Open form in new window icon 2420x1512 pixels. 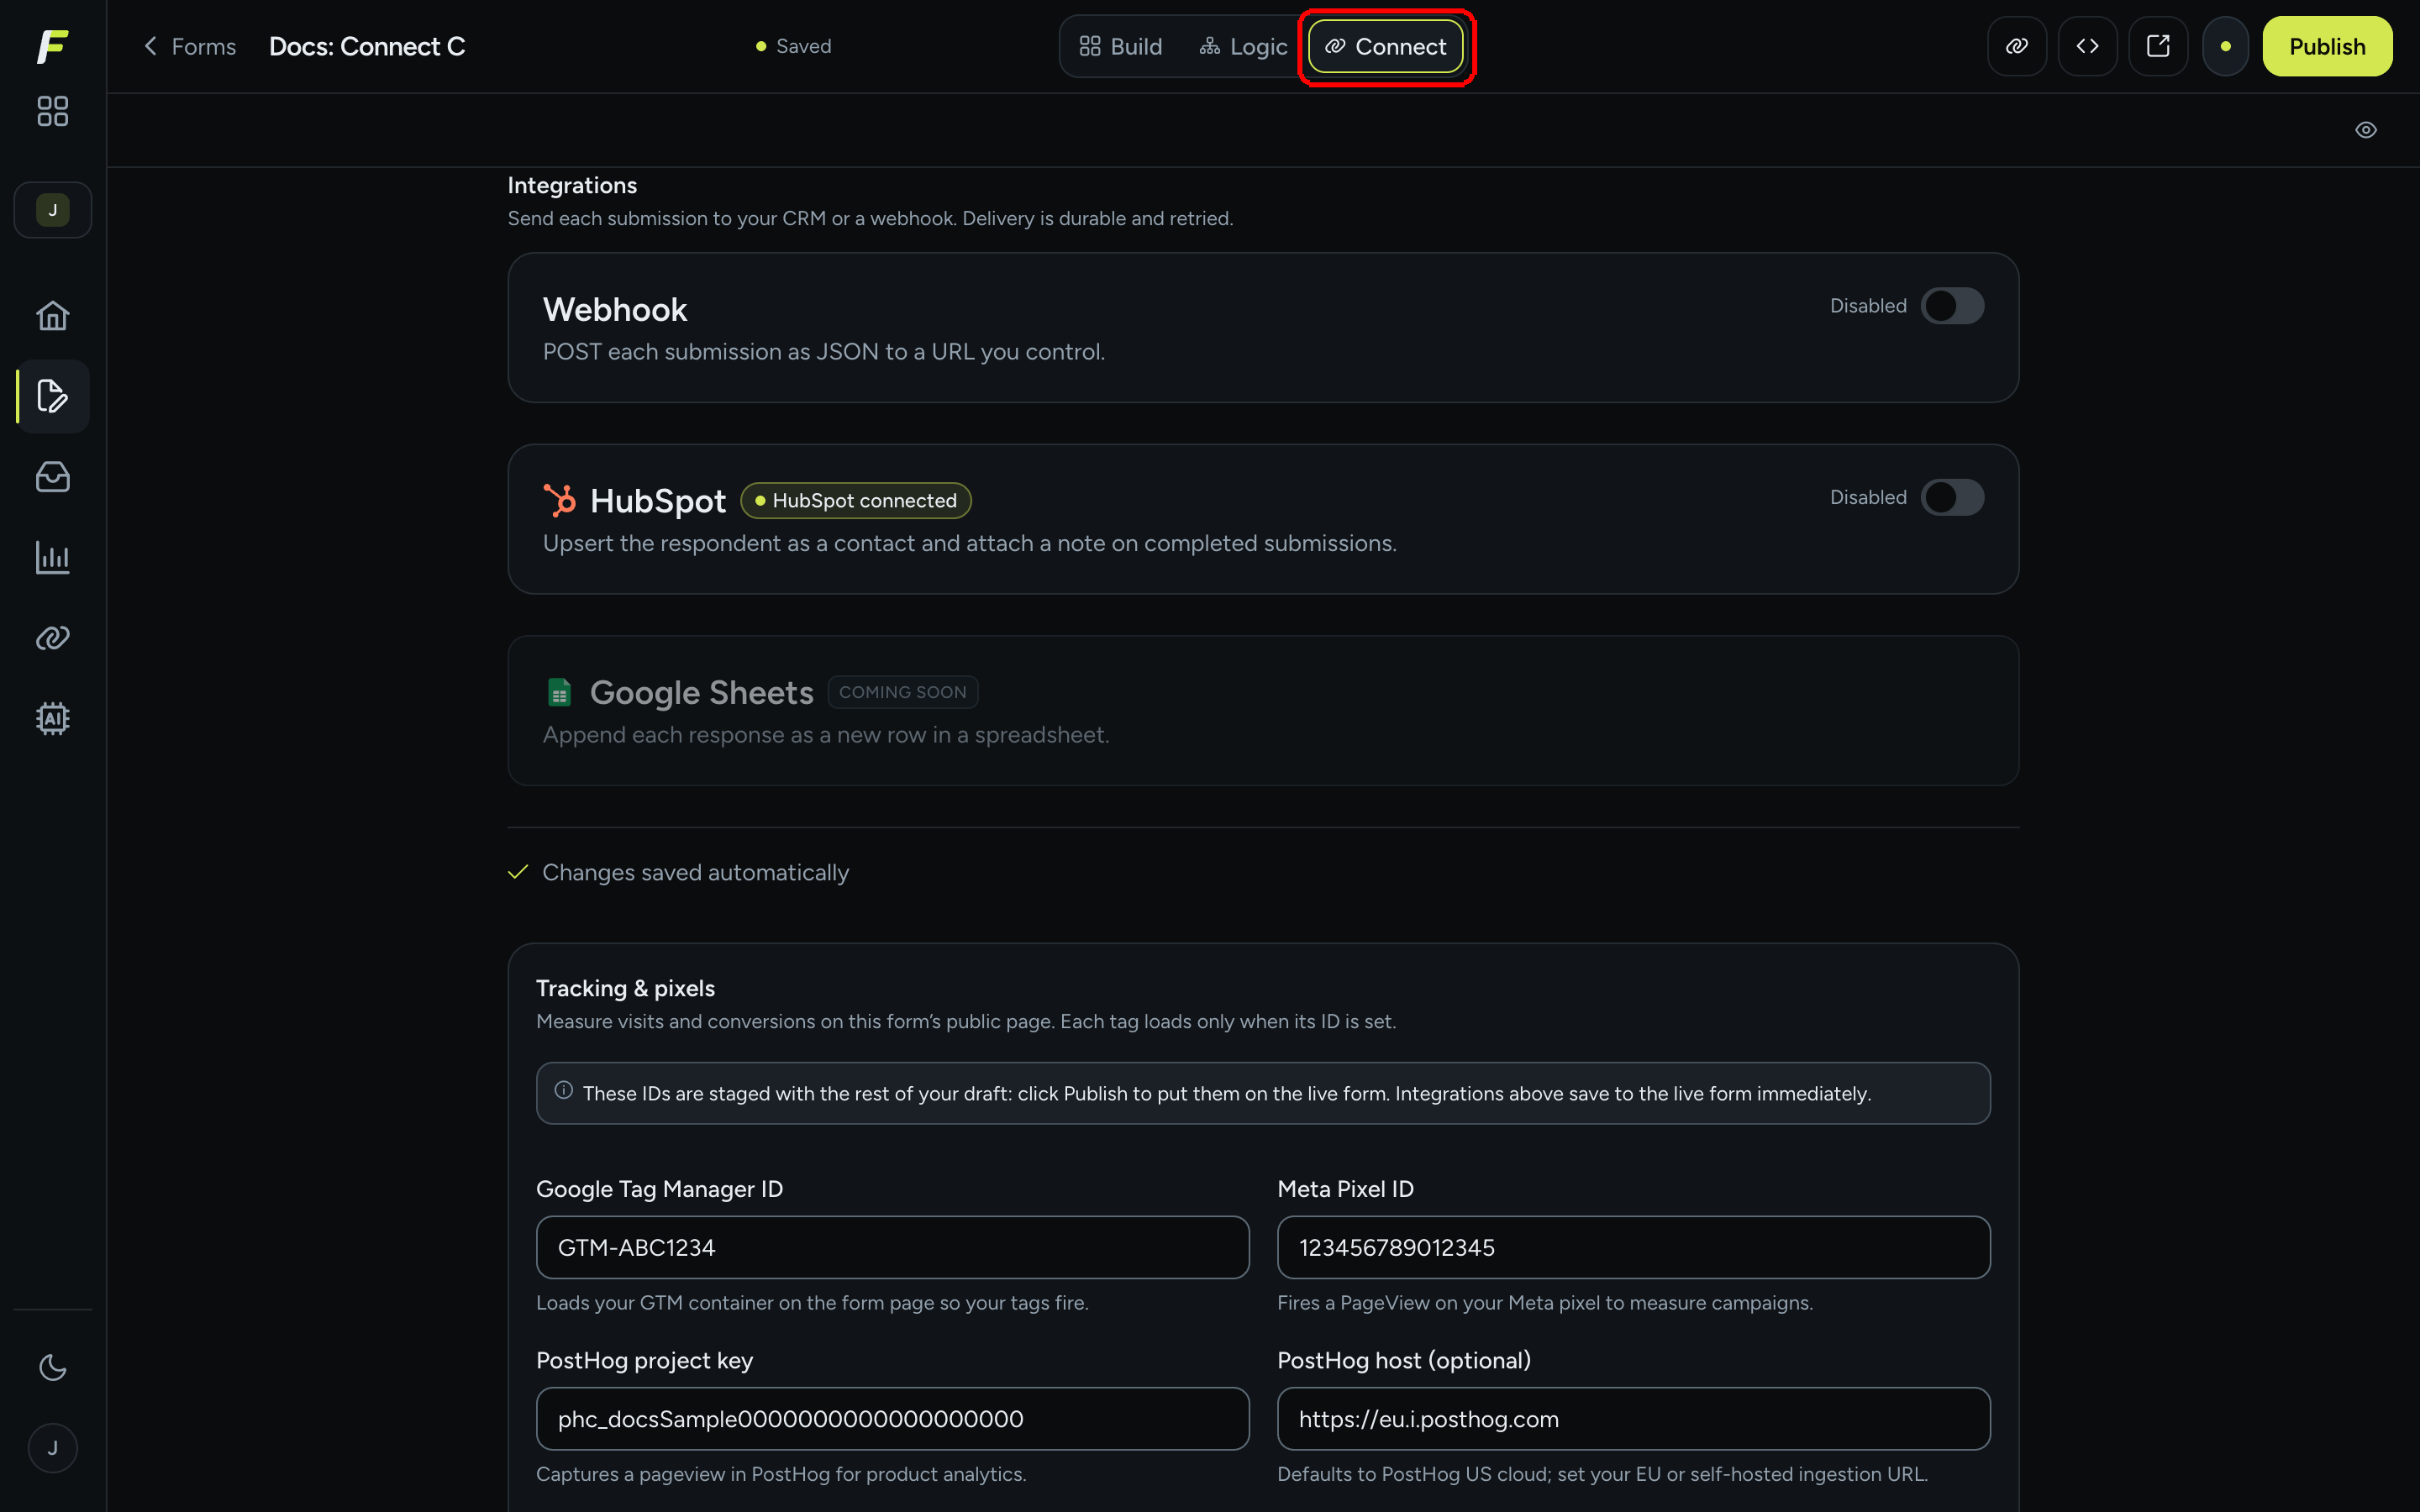(2158, 46)
